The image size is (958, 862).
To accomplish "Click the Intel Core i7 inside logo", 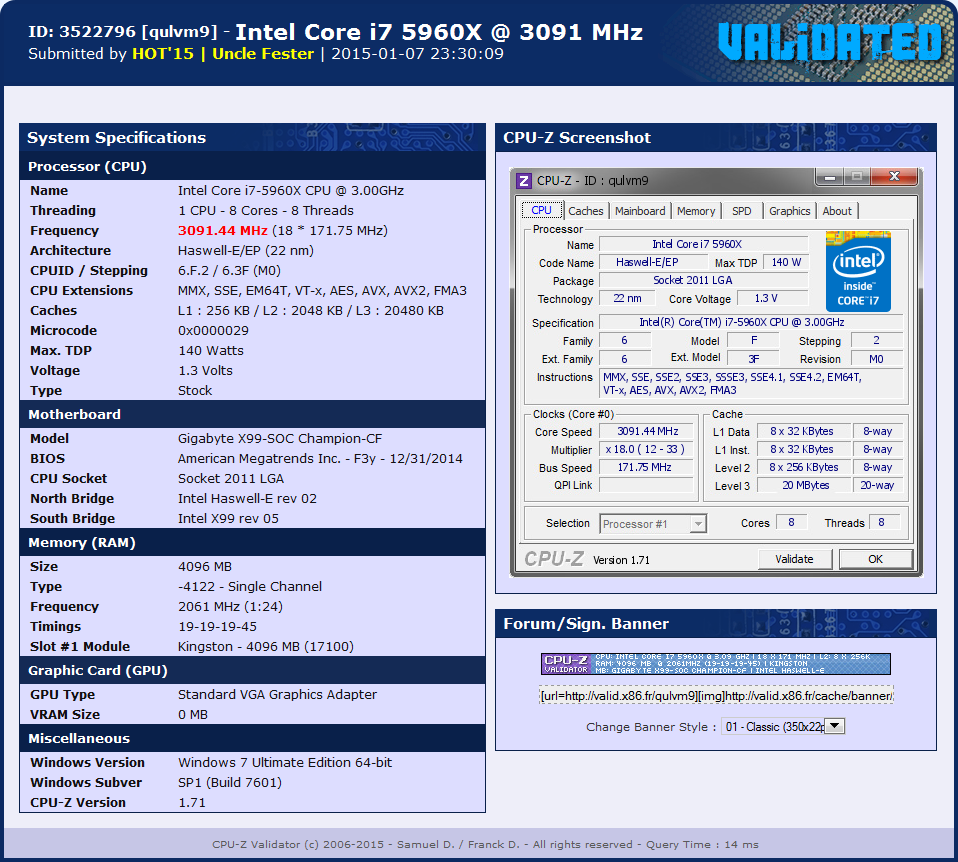I will (858, 271).
